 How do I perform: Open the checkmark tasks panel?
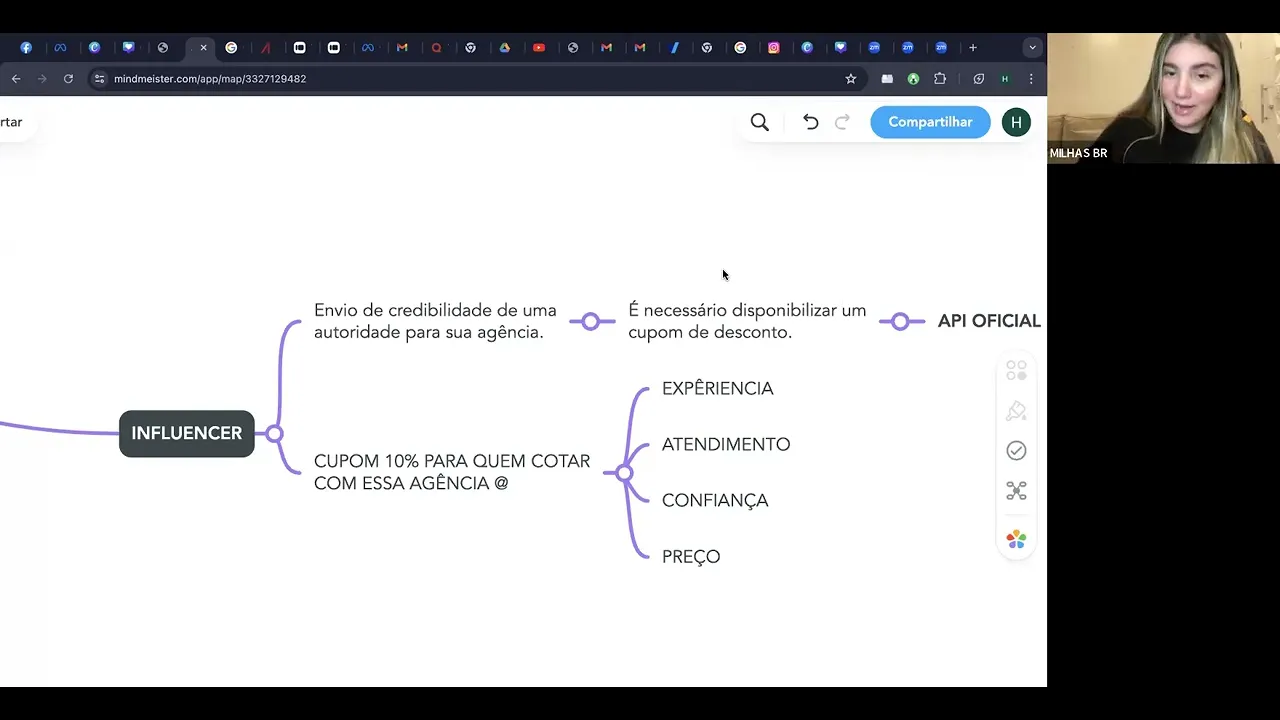(x=1016, y=451)
